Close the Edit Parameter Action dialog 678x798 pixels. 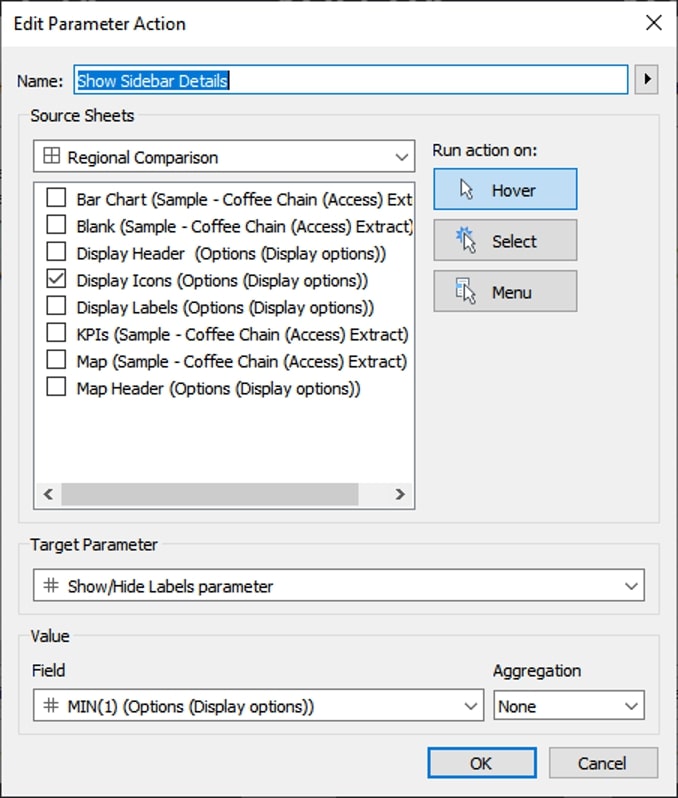[x=654, y=23]
